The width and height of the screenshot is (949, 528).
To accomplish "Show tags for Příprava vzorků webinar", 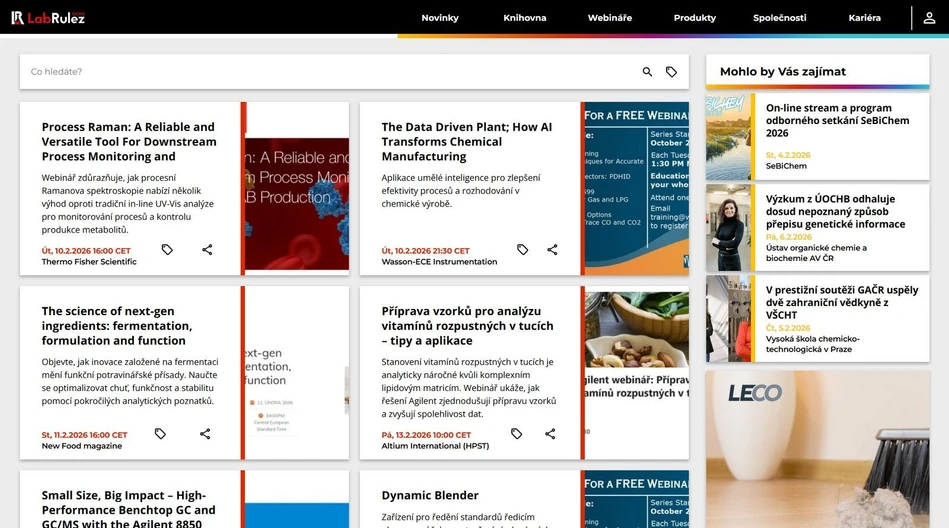I will tap(516, 434).
